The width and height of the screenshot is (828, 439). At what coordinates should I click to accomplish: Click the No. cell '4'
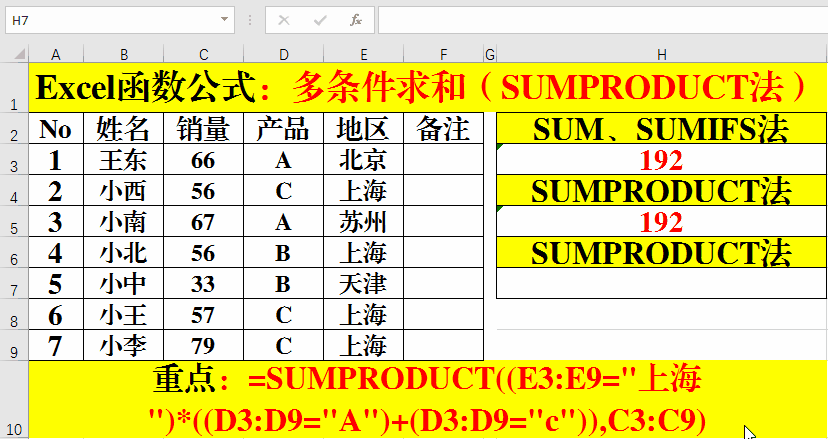(x=56, y=253)
